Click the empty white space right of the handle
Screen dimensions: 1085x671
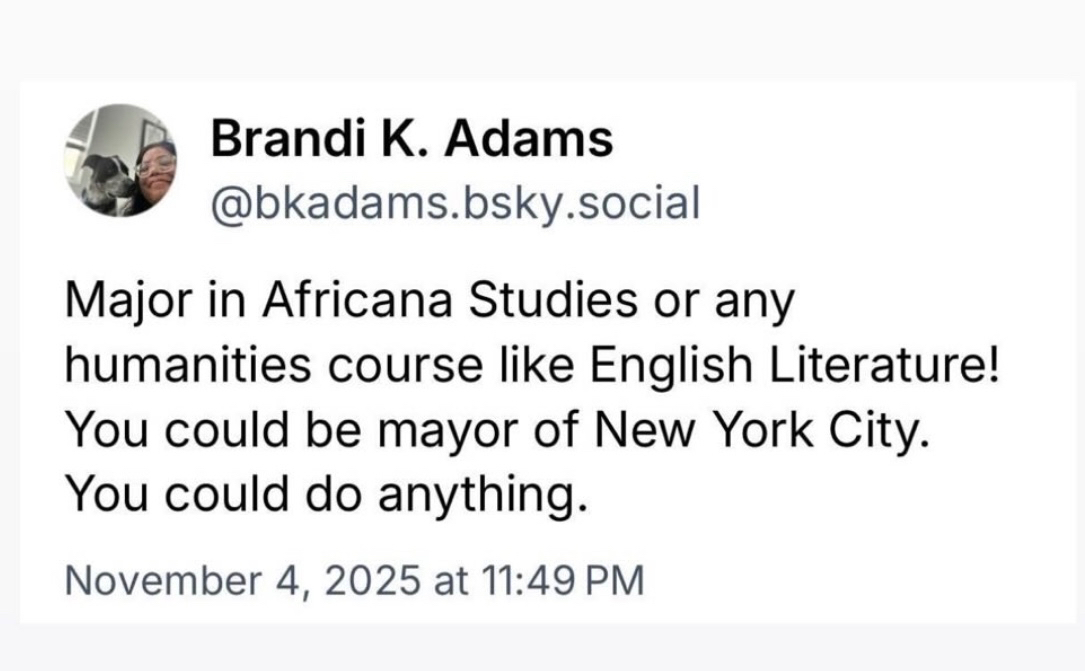[x=880, y=203]
